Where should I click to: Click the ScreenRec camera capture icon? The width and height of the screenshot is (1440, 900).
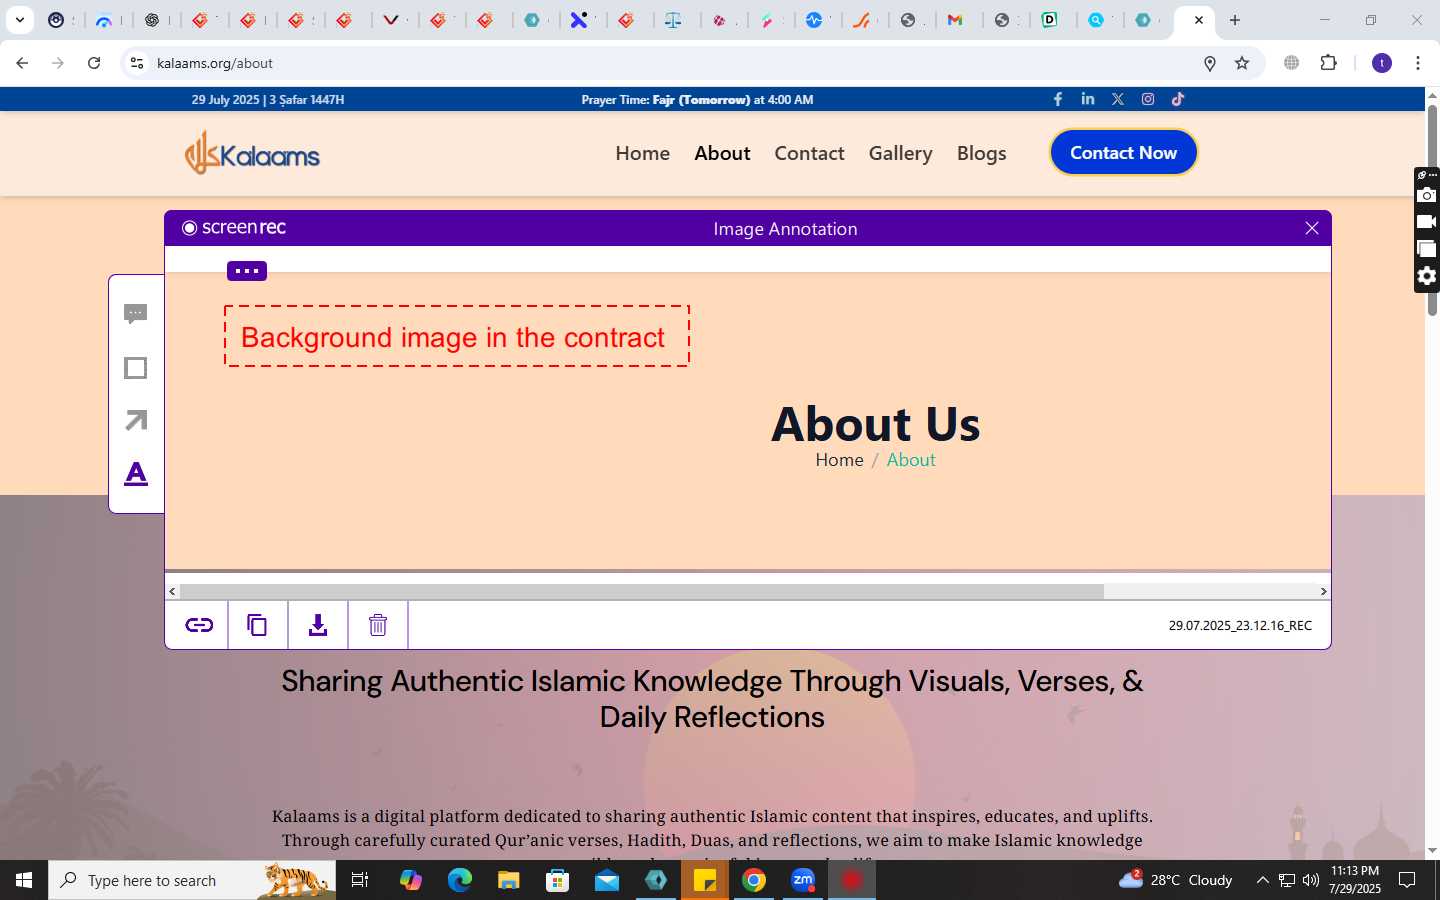pos(1427,195)
